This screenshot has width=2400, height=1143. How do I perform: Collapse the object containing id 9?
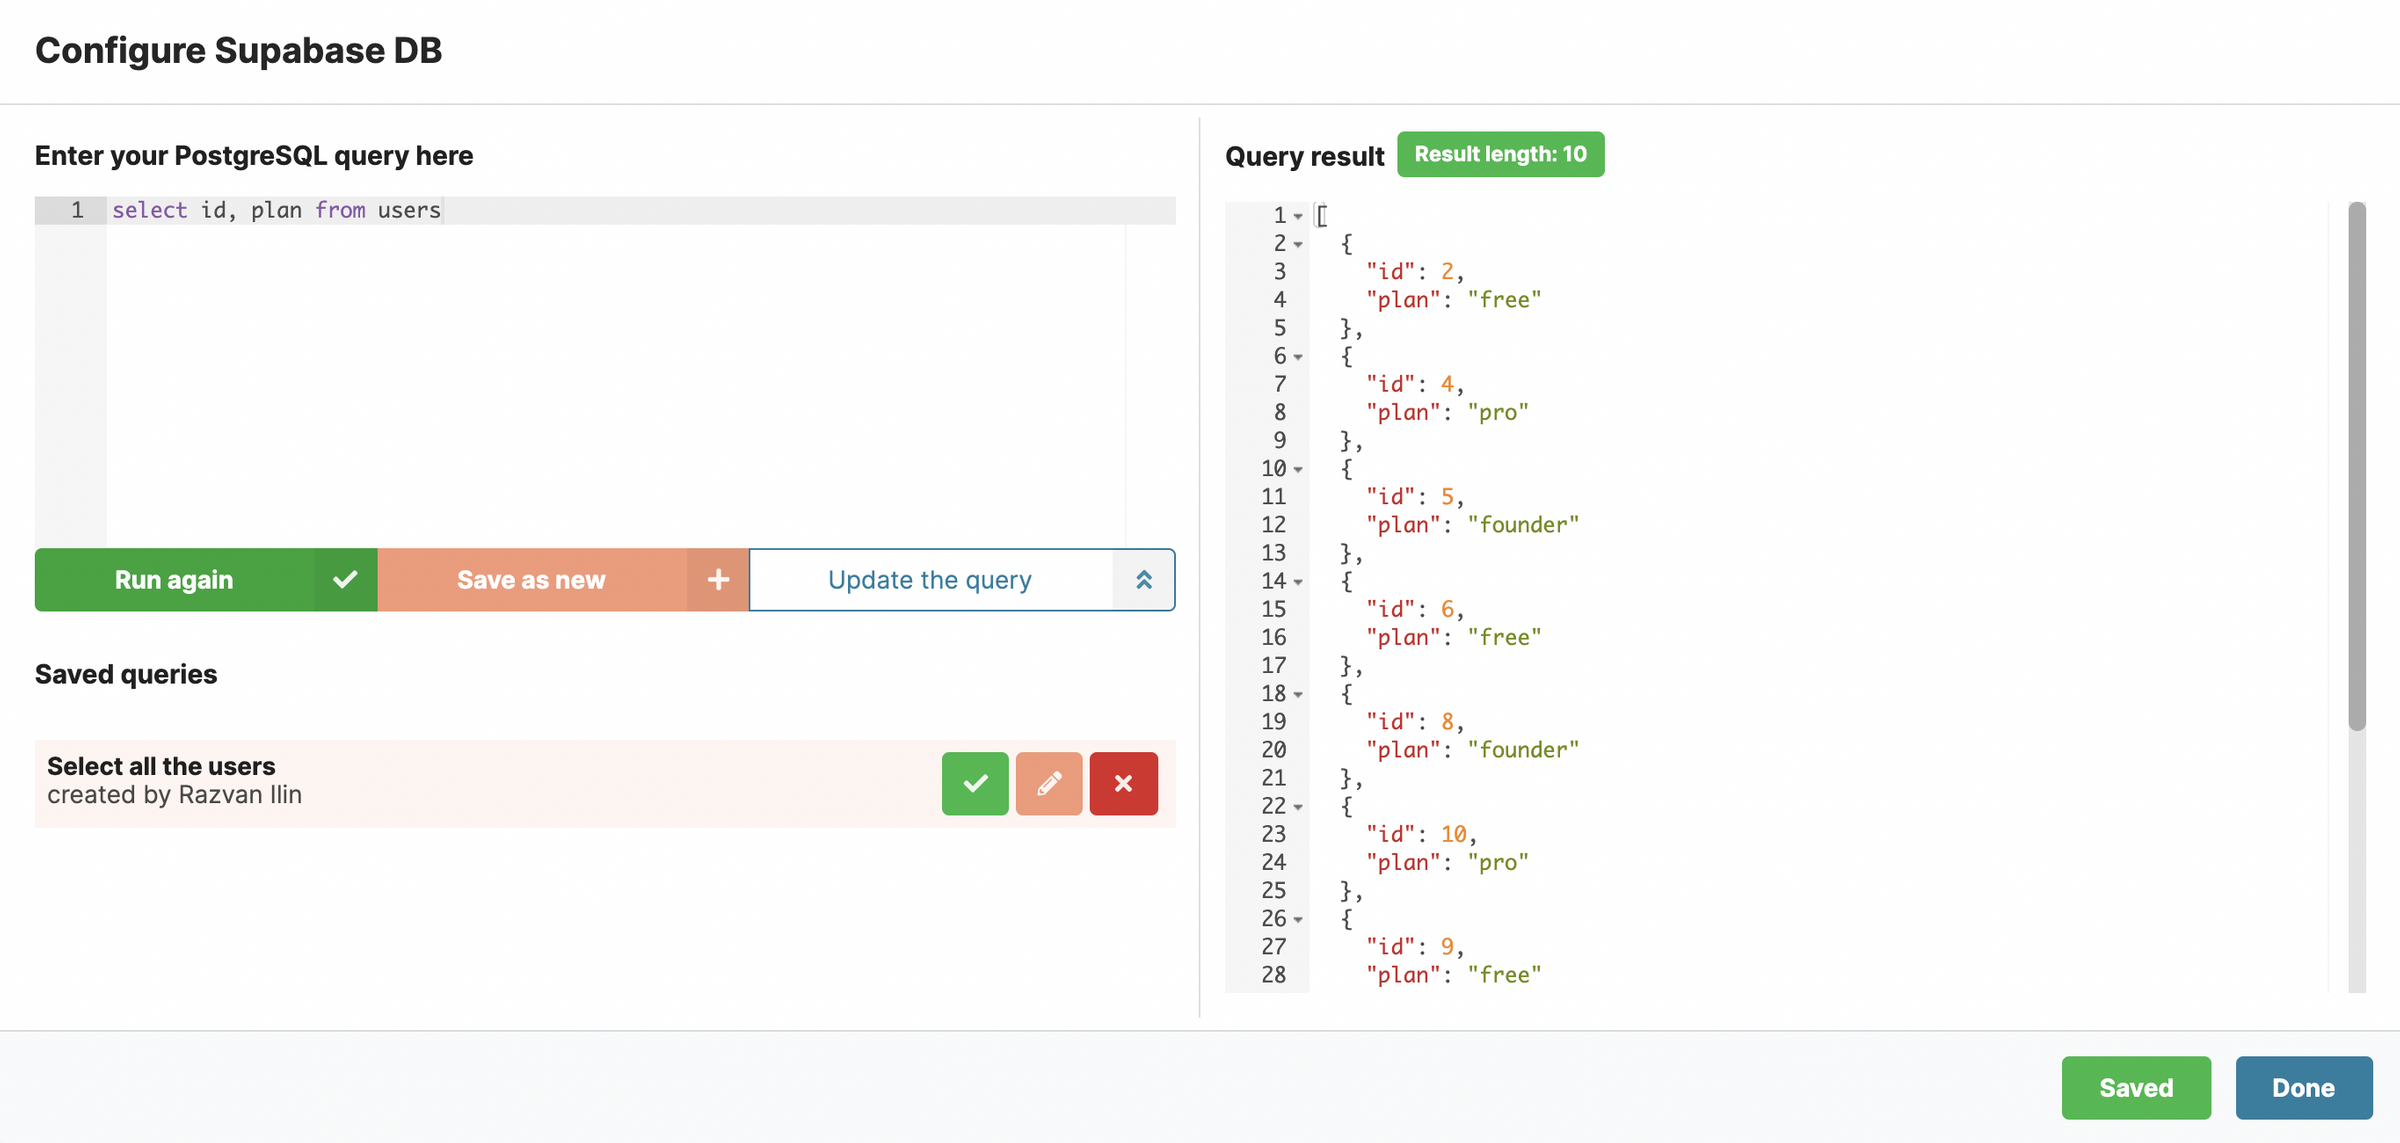(1298, 918)
